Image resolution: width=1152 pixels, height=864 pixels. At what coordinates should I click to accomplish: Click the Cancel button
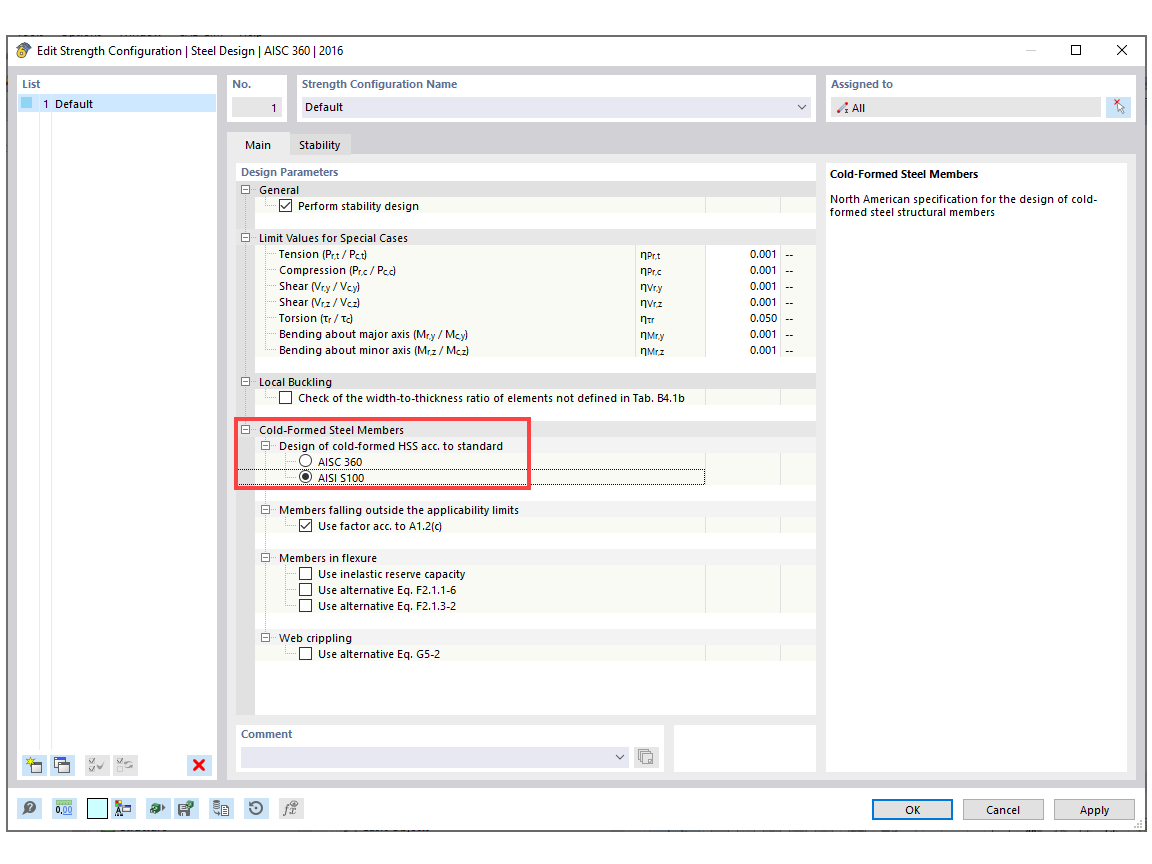(1003, 810)
